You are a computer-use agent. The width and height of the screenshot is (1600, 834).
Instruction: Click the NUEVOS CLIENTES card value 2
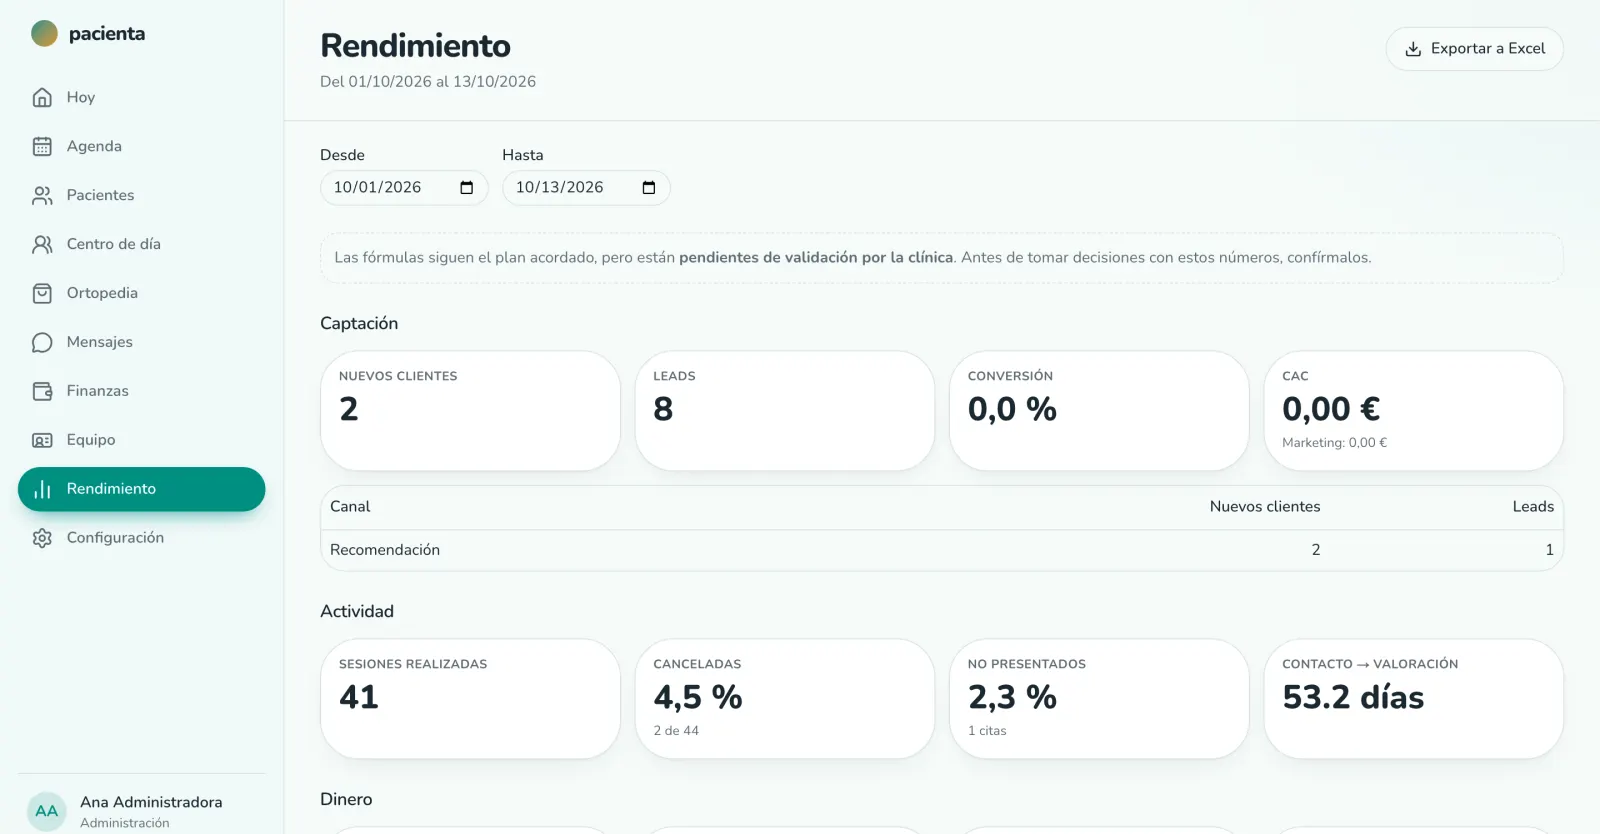pyautogui.click(x=348, y=409)
